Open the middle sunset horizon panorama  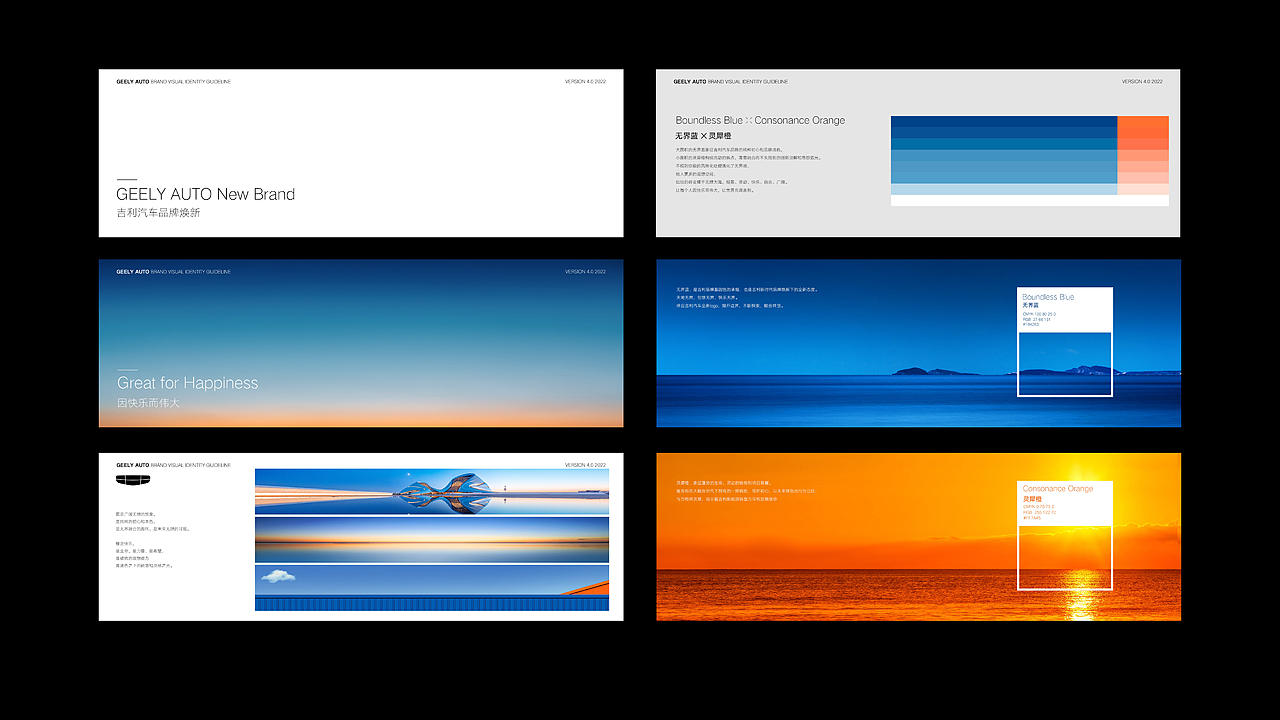pyautogui.click(x=432, y=539)
